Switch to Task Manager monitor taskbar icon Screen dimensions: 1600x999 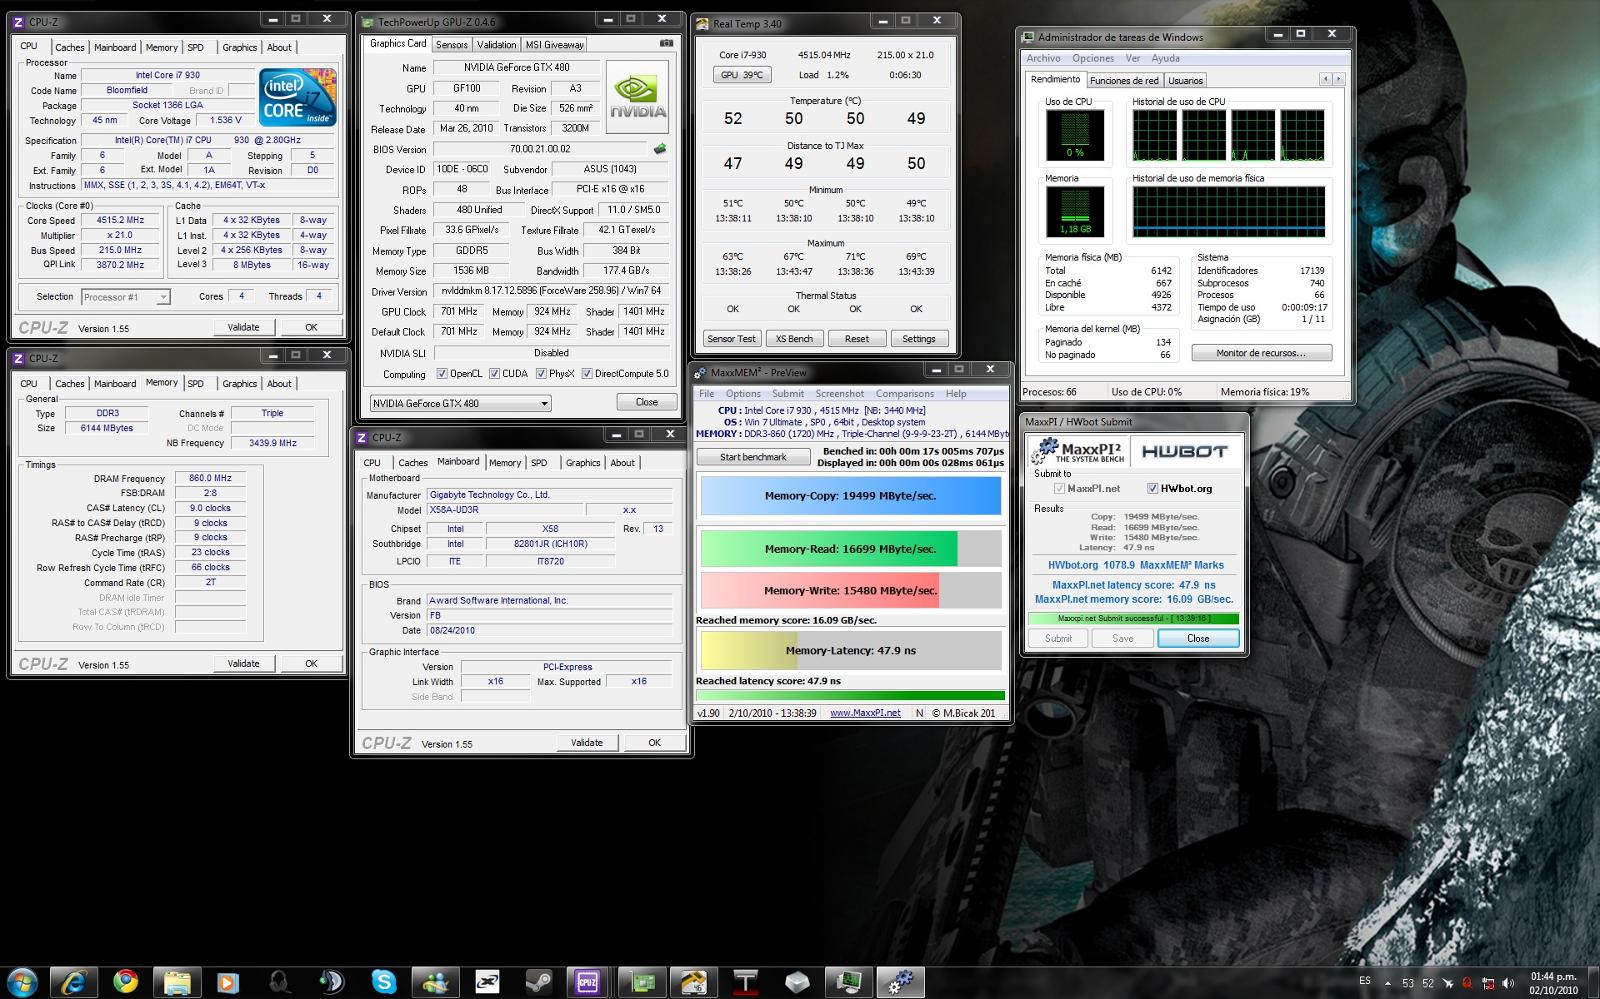click(850, 982)
